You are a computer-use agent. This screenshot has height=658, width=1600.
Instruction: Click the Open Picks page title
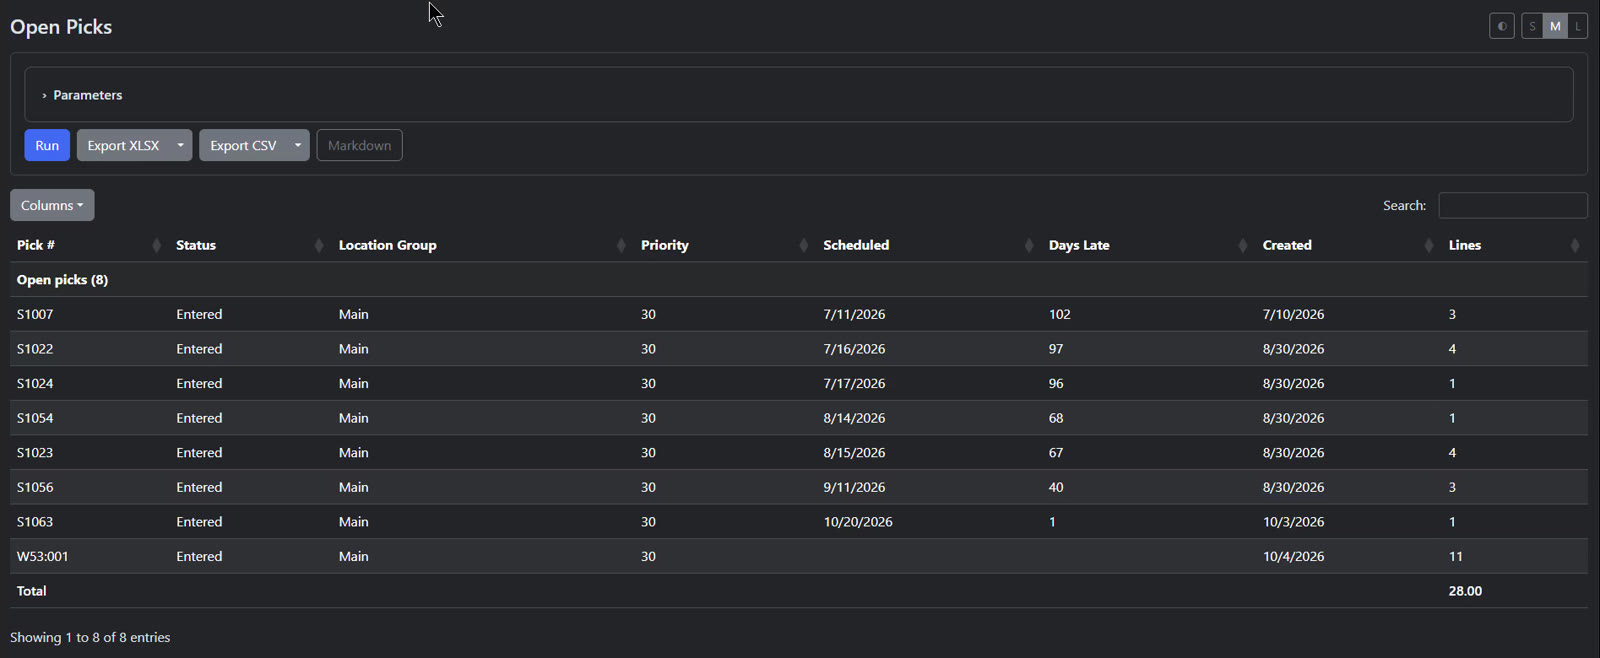pyautogui.click(x=61, y=27)
